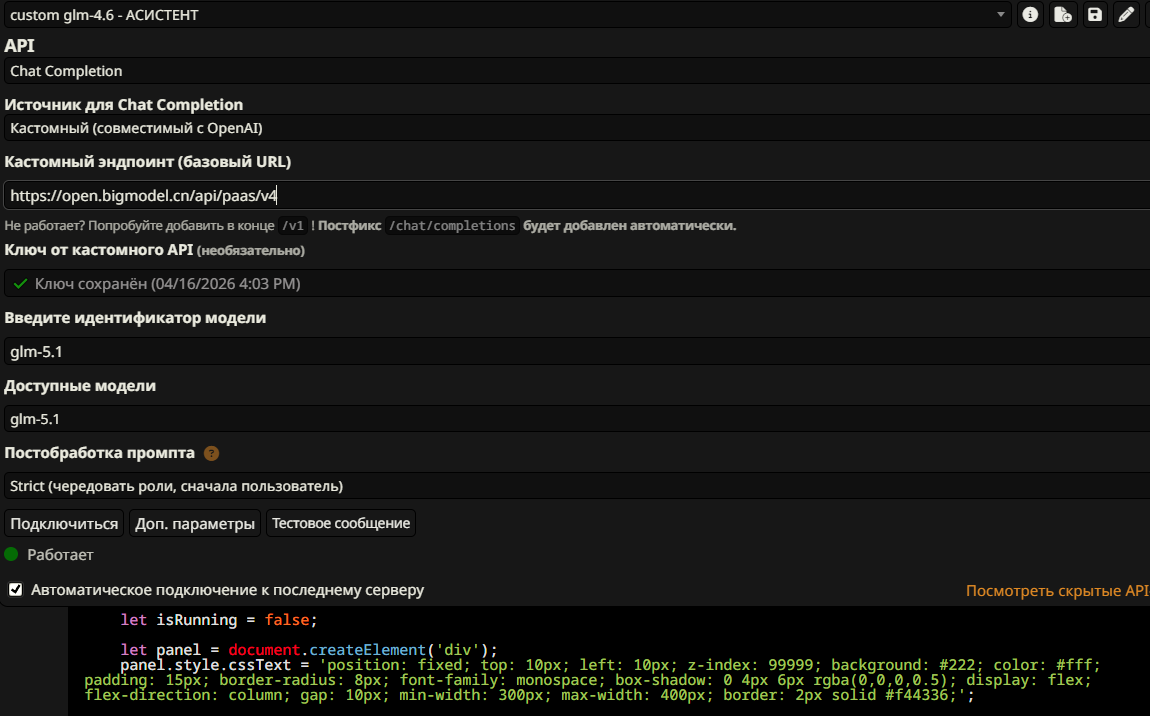The image size is (1150, 716).
Task: Open the API dropdown showing Chat Completion
Action: point(576,71)
